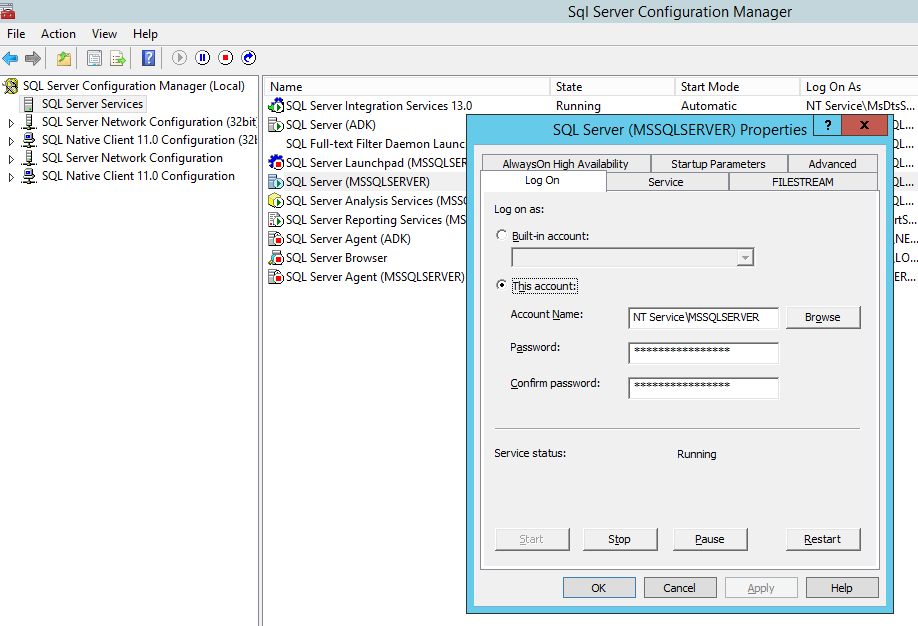Click the Start Service play icon
Screen dimensions: 918x626
179,57
